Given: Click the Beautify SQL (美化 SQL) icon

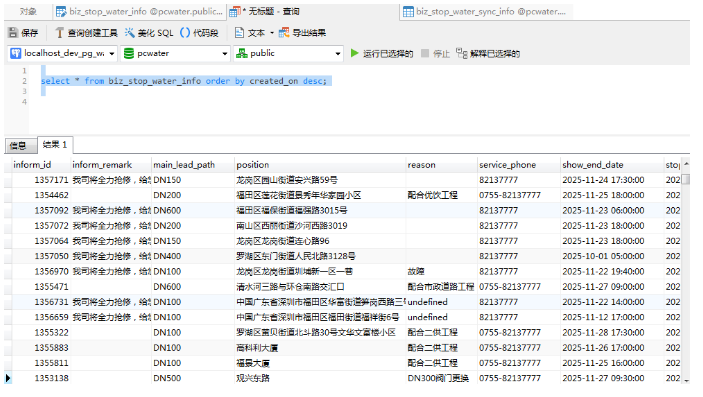Looking at the screenshot, I should click(x=130, y=33).
